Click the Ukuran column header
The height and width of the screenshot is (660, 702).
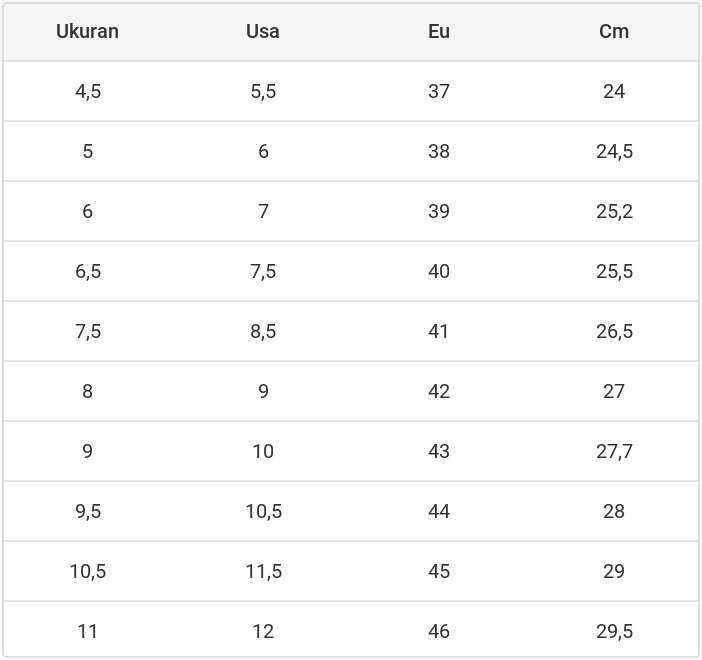(x=87, y=31)
